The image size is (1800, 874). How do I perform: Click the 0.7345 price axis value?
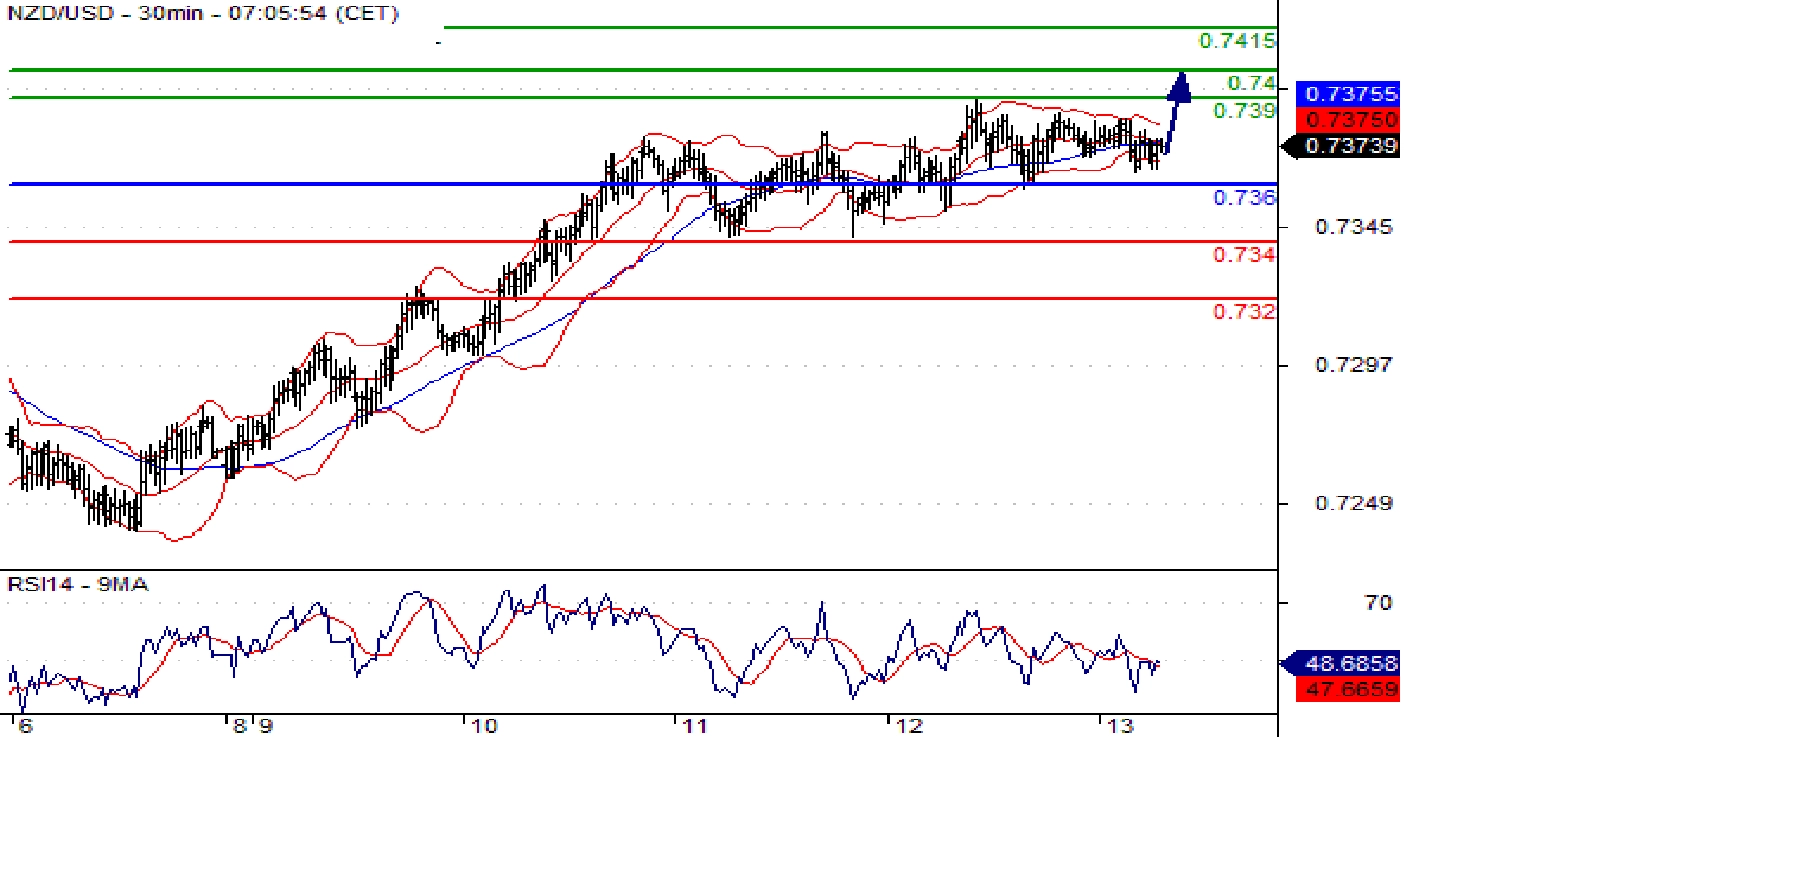pyautogui.click(x=1353, y=227)
